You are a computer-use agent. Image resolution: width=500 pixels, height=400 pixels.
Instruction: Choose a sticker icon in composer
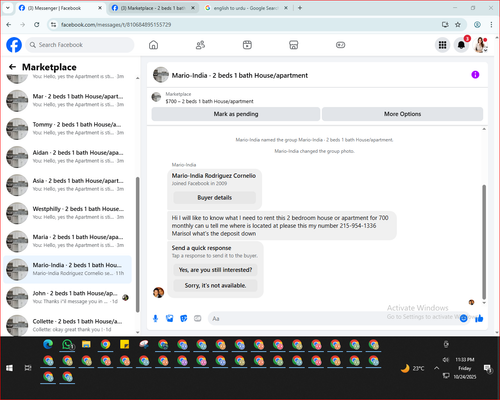[184, 318]
